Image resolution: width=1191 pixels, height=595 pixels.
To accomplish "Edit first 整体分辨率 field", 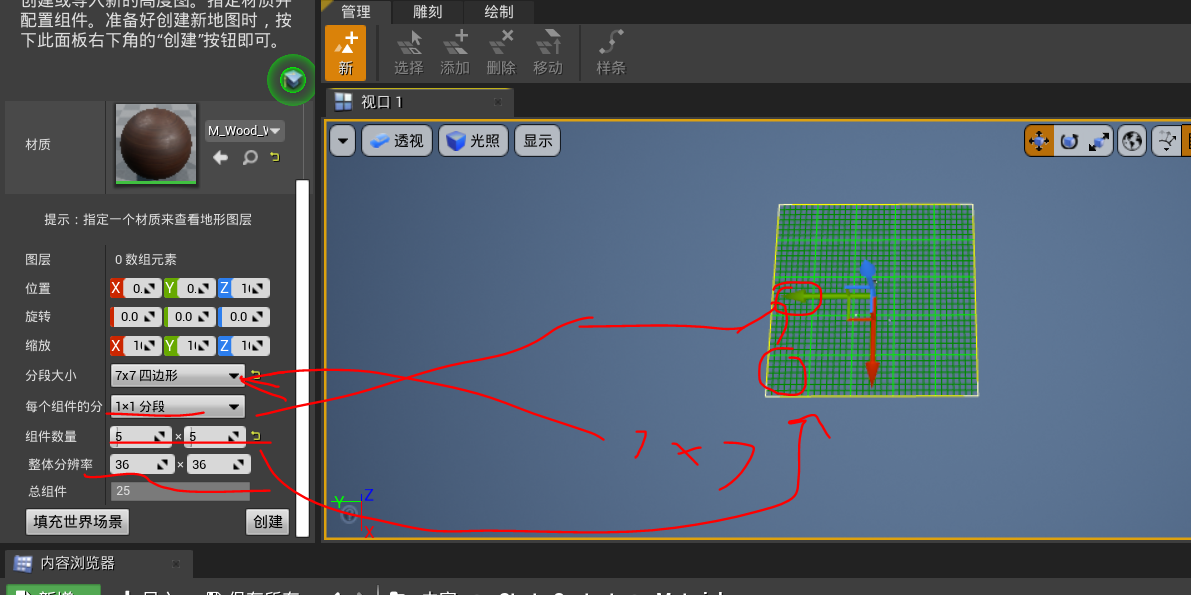I will tap(142, 464).
